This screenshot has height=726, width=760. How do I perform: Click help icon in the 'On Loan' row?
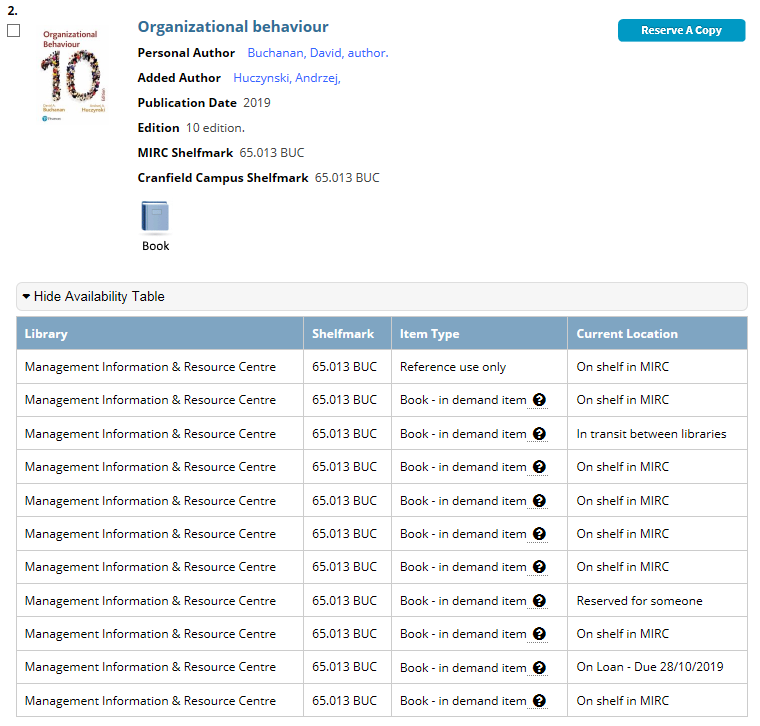pyautogui.click(x=539, y=668)
